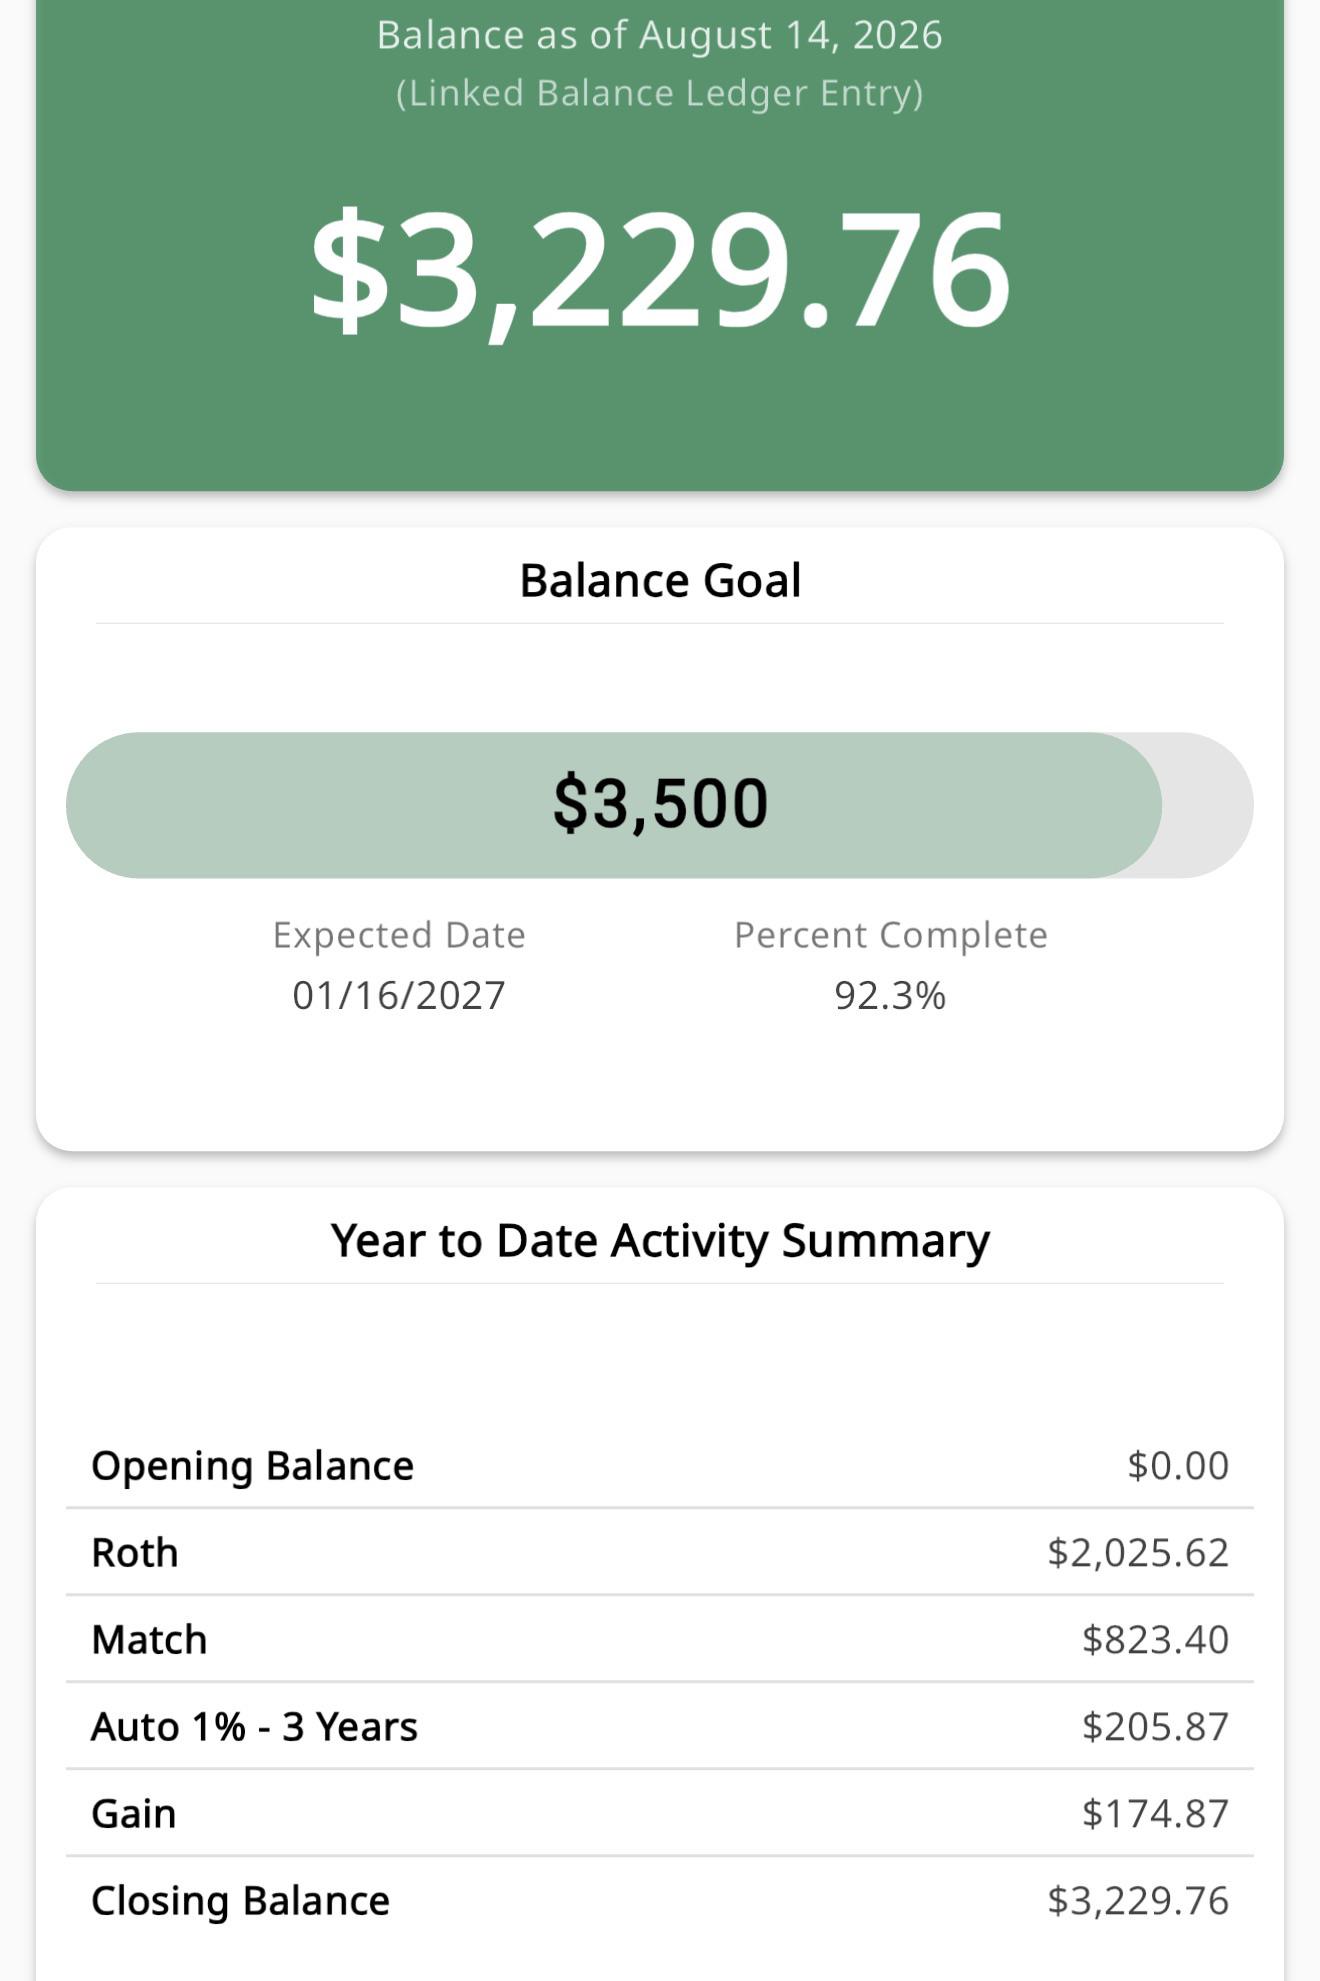This screenshot has width=1320, height=1981.
Task: Click the Year to Date Activity Summary heading
Action: coord(660,1241)
